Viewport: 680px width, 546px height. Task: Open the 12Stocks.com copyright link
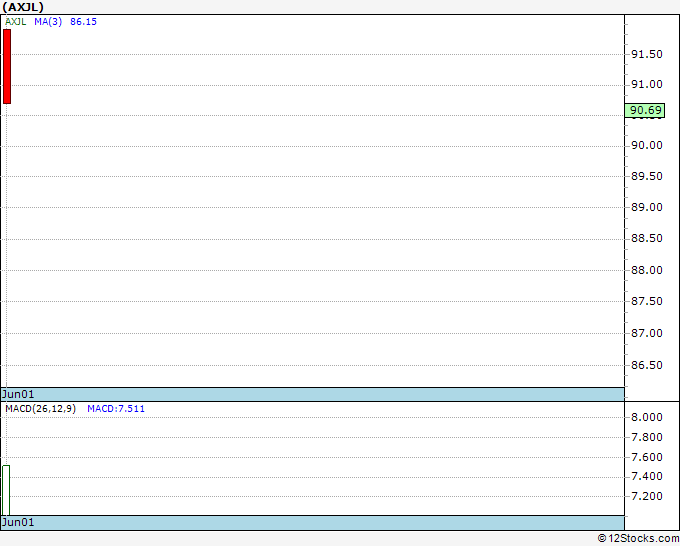click(638, 539)
